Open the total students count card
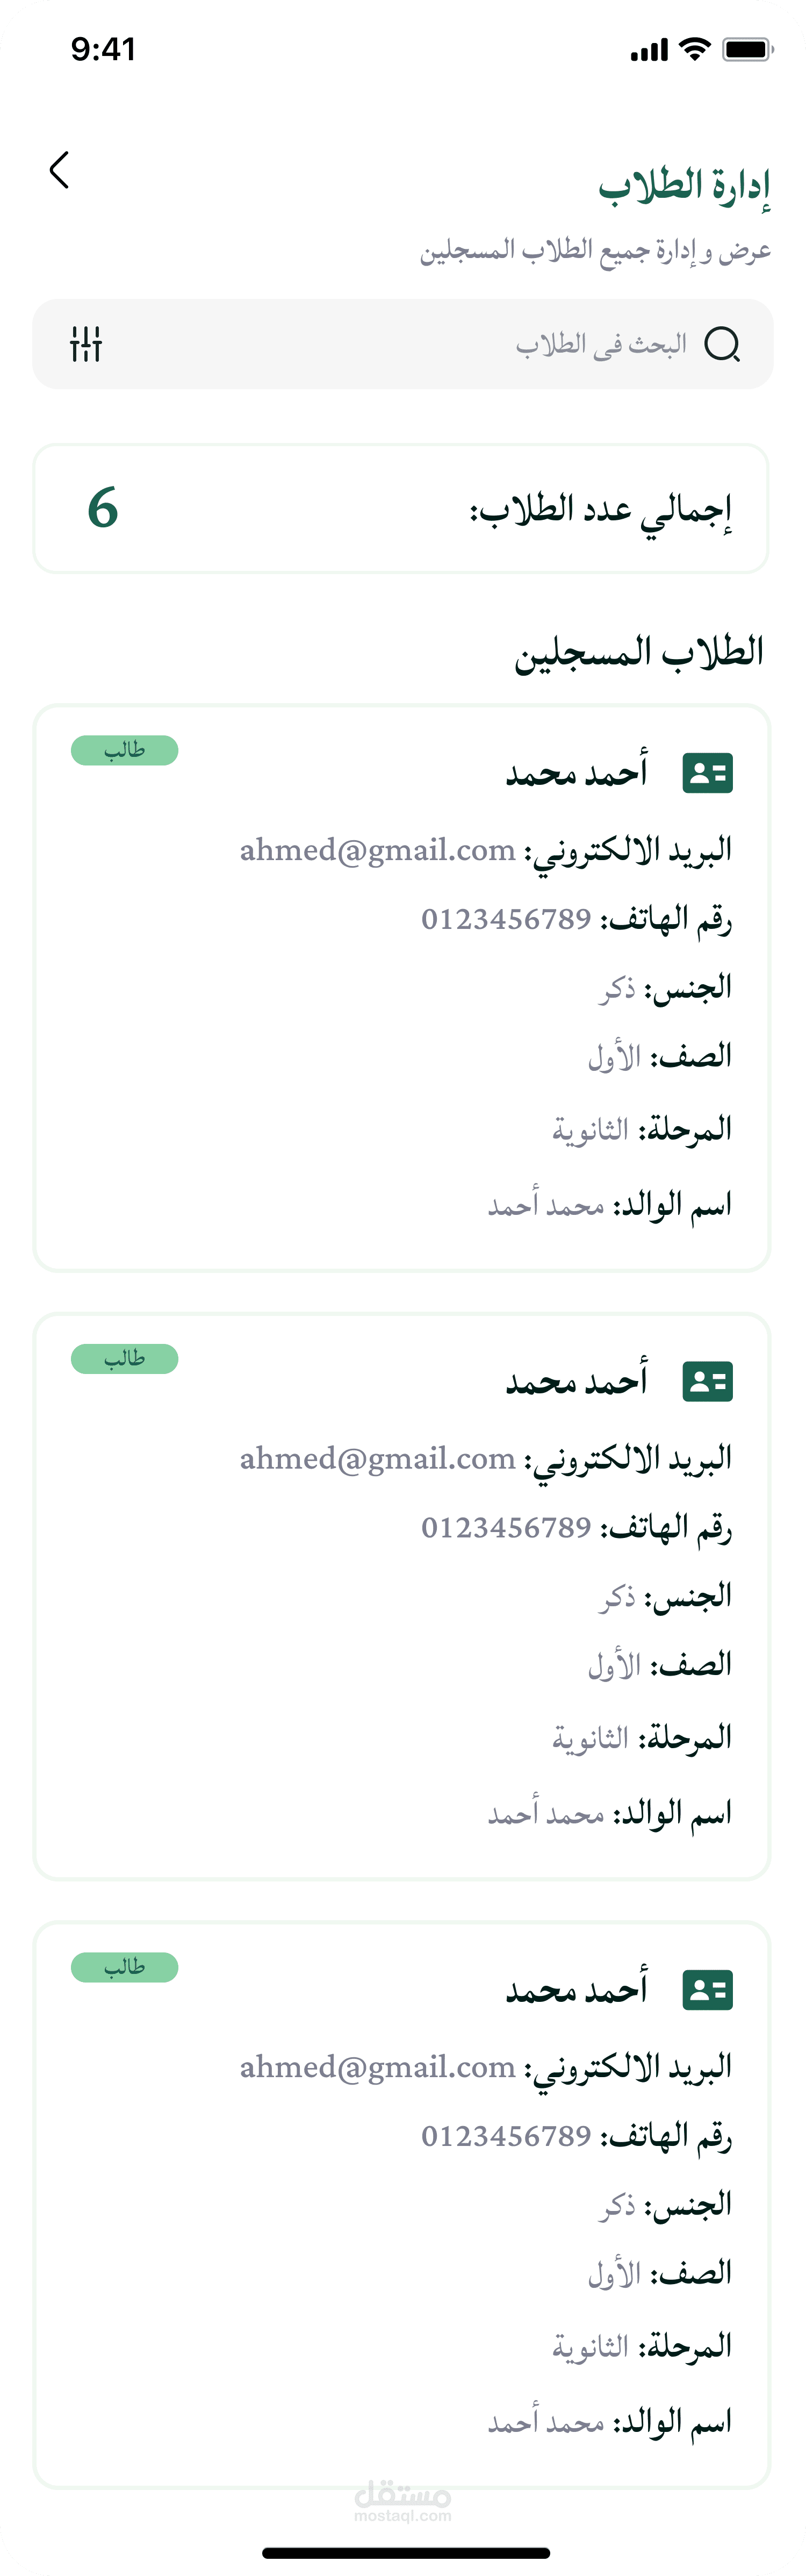806x2576 pixels. 401,509
